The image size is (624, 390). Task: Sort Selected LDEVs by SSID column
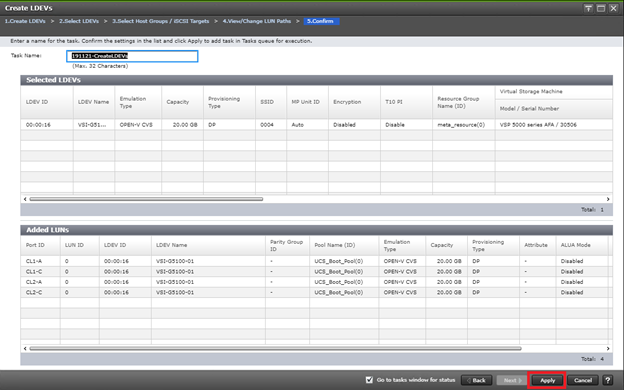(x=271, y=102)
